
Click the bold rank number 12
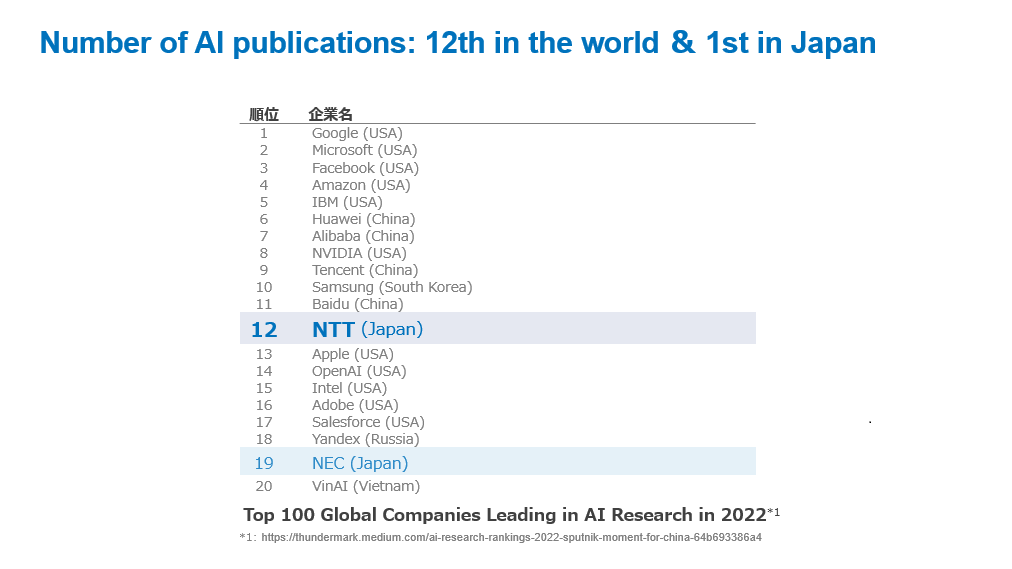coord(264,330)
